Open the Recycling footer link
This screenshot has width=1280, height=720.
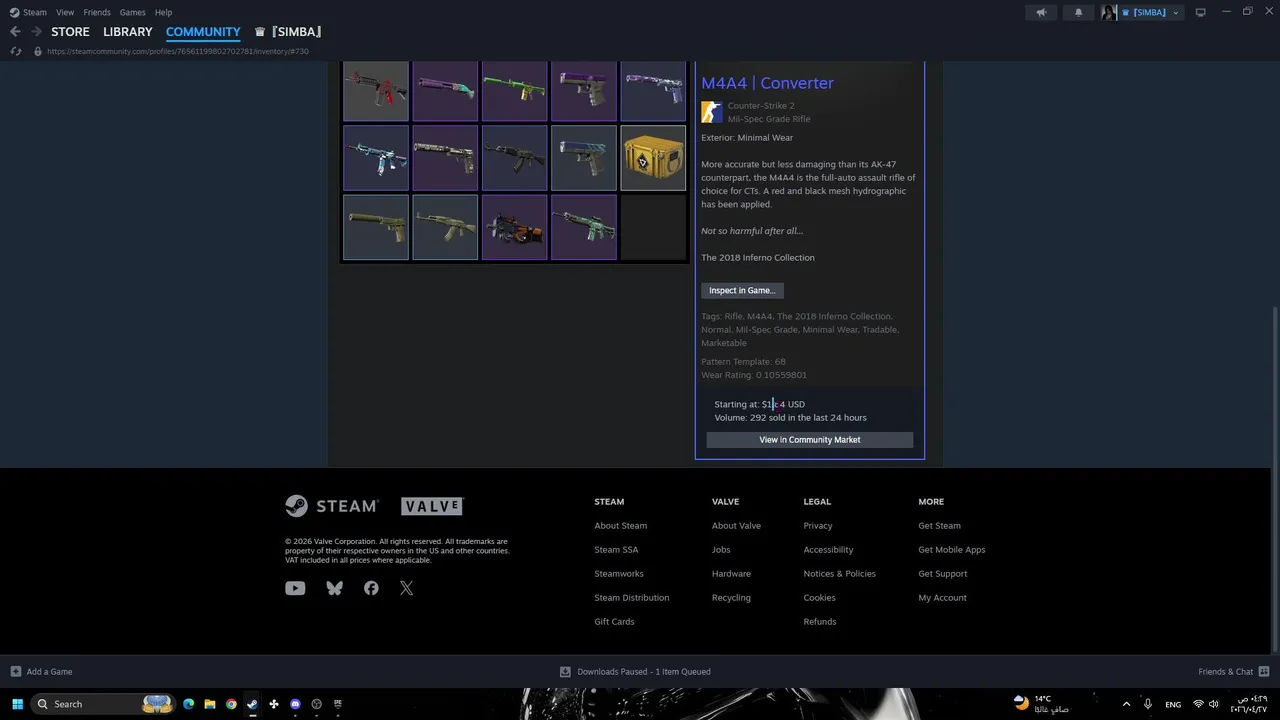731,598
